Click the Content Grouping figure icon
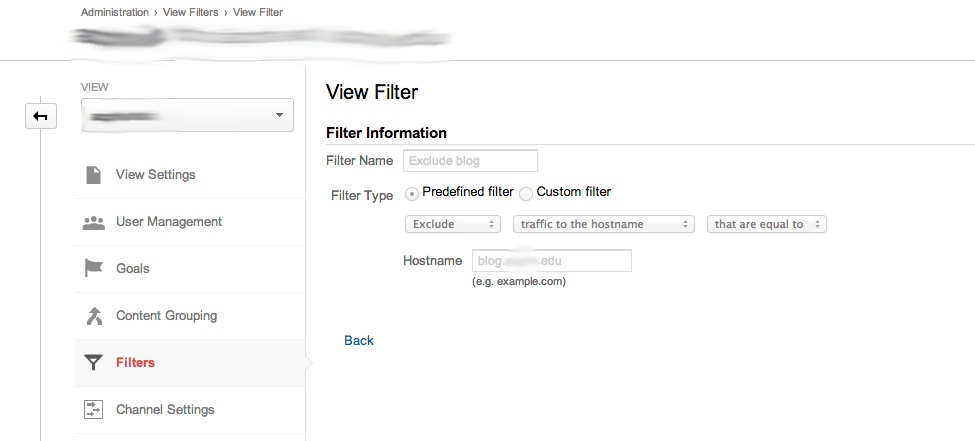 tap(93, 316)
